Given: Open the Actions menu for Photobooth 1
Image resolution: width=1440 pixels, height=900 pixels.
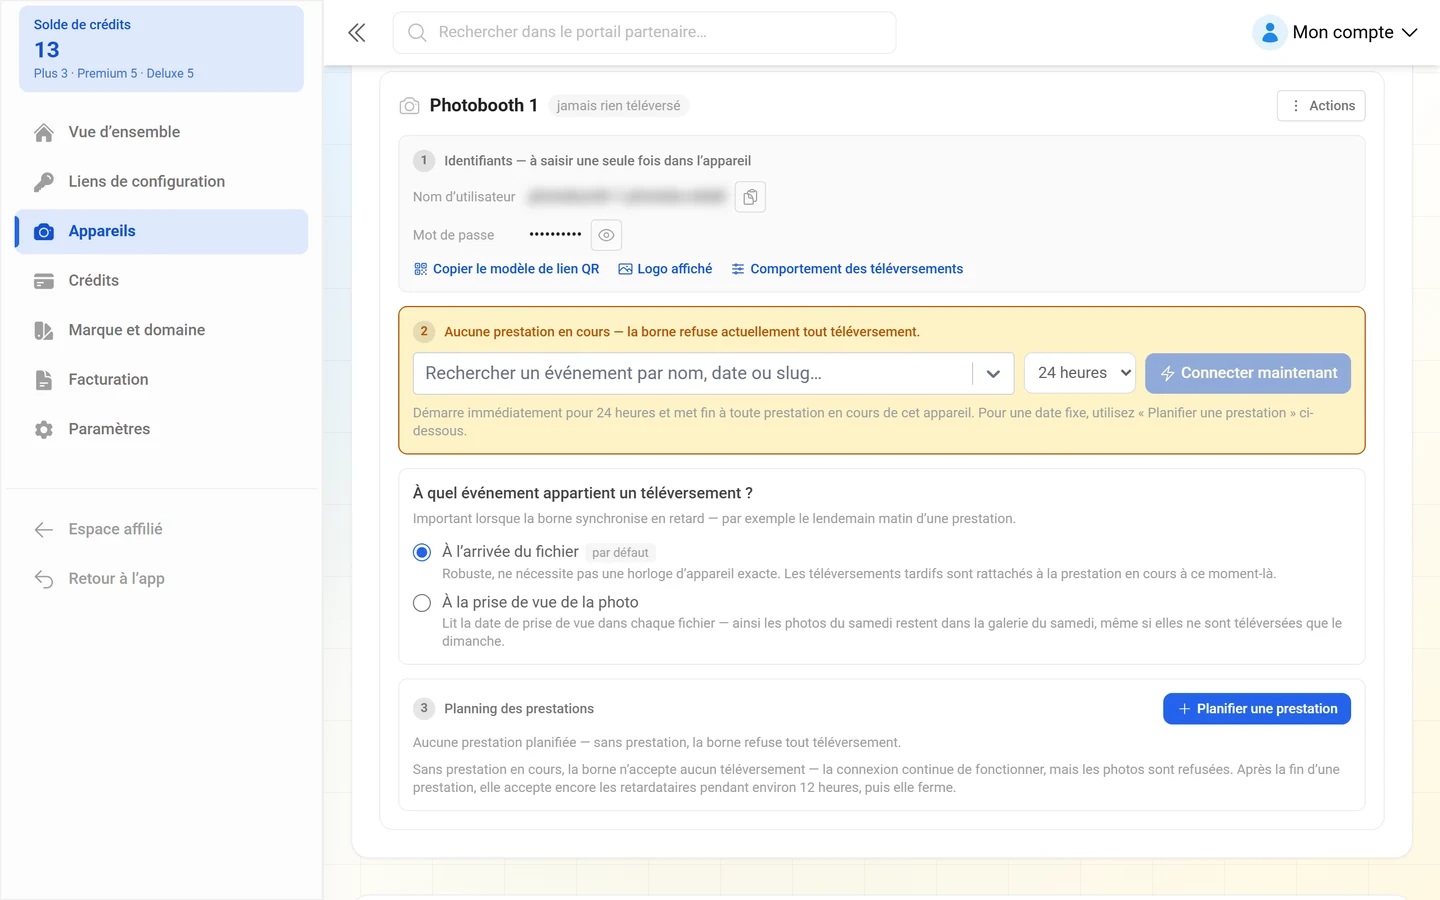Looking at the screenshot, I should tap(1321, 106).
